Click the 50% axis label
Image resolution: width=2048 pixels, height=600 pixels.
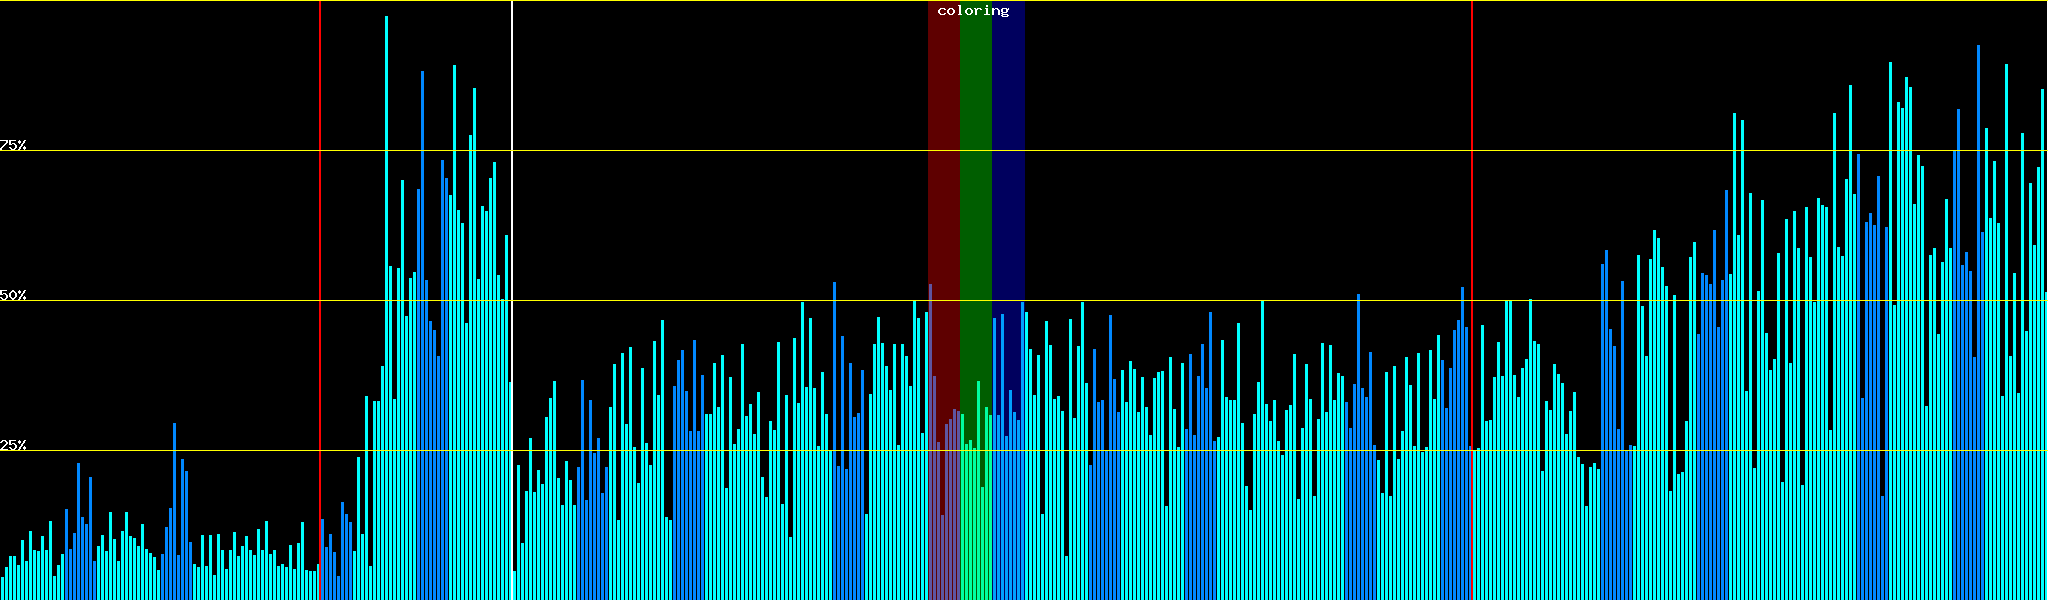click(13, 296)
